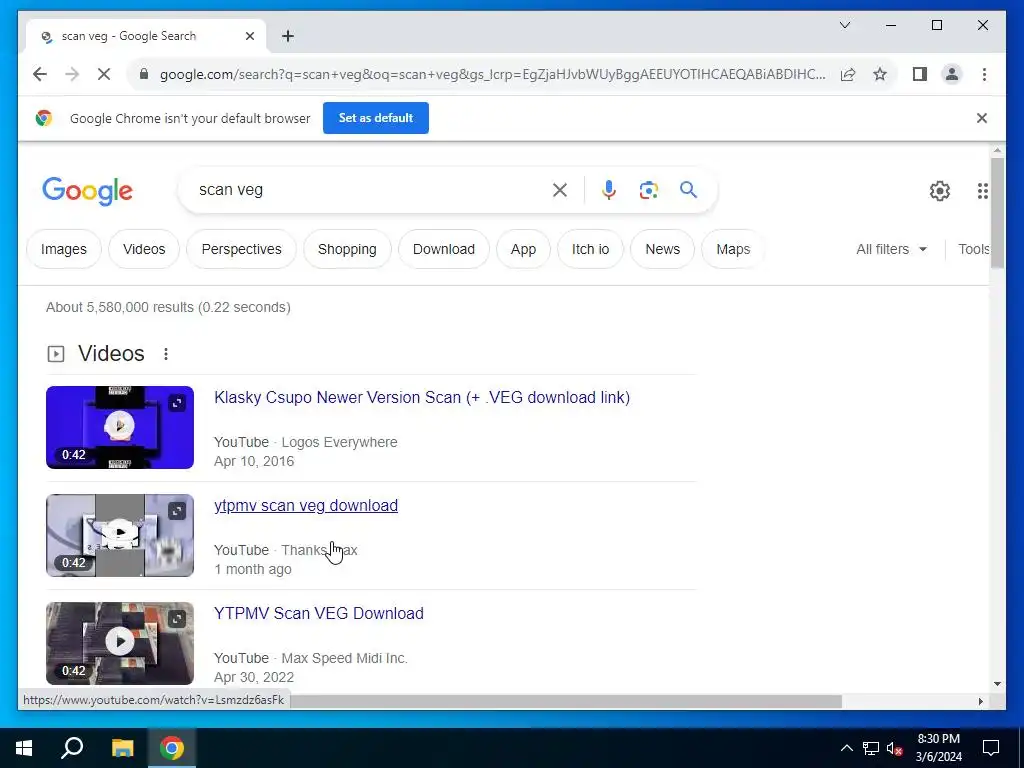The image size is (1024, 768).
Task: Open the Windows Start menu
Action: pyautogui.click(x=24, y=748)
